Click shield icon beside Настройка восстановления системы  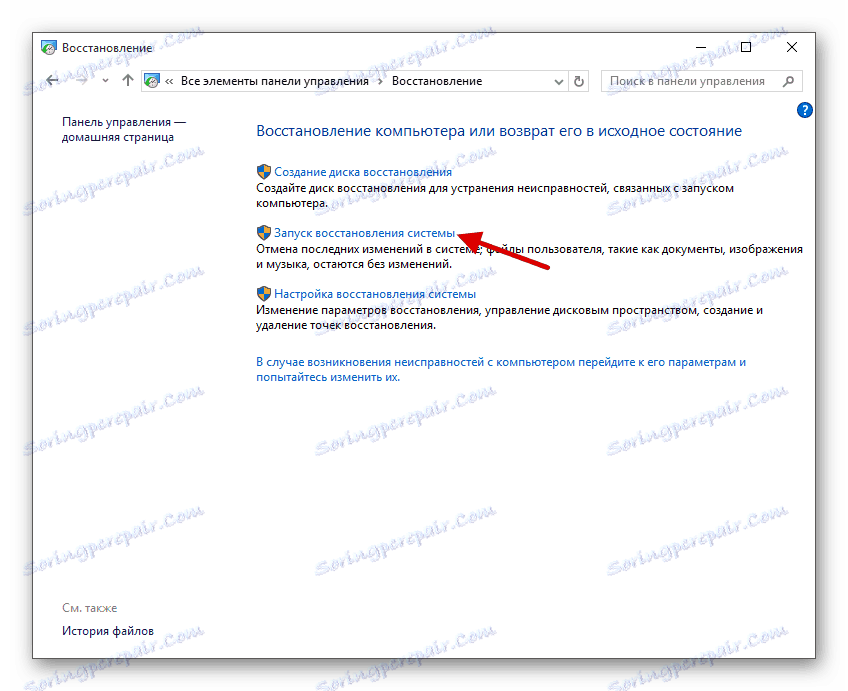263,294
